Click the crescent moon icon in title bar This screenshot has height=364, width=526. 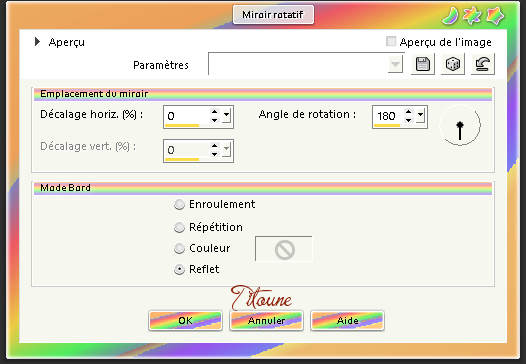(x=450, y=15)
